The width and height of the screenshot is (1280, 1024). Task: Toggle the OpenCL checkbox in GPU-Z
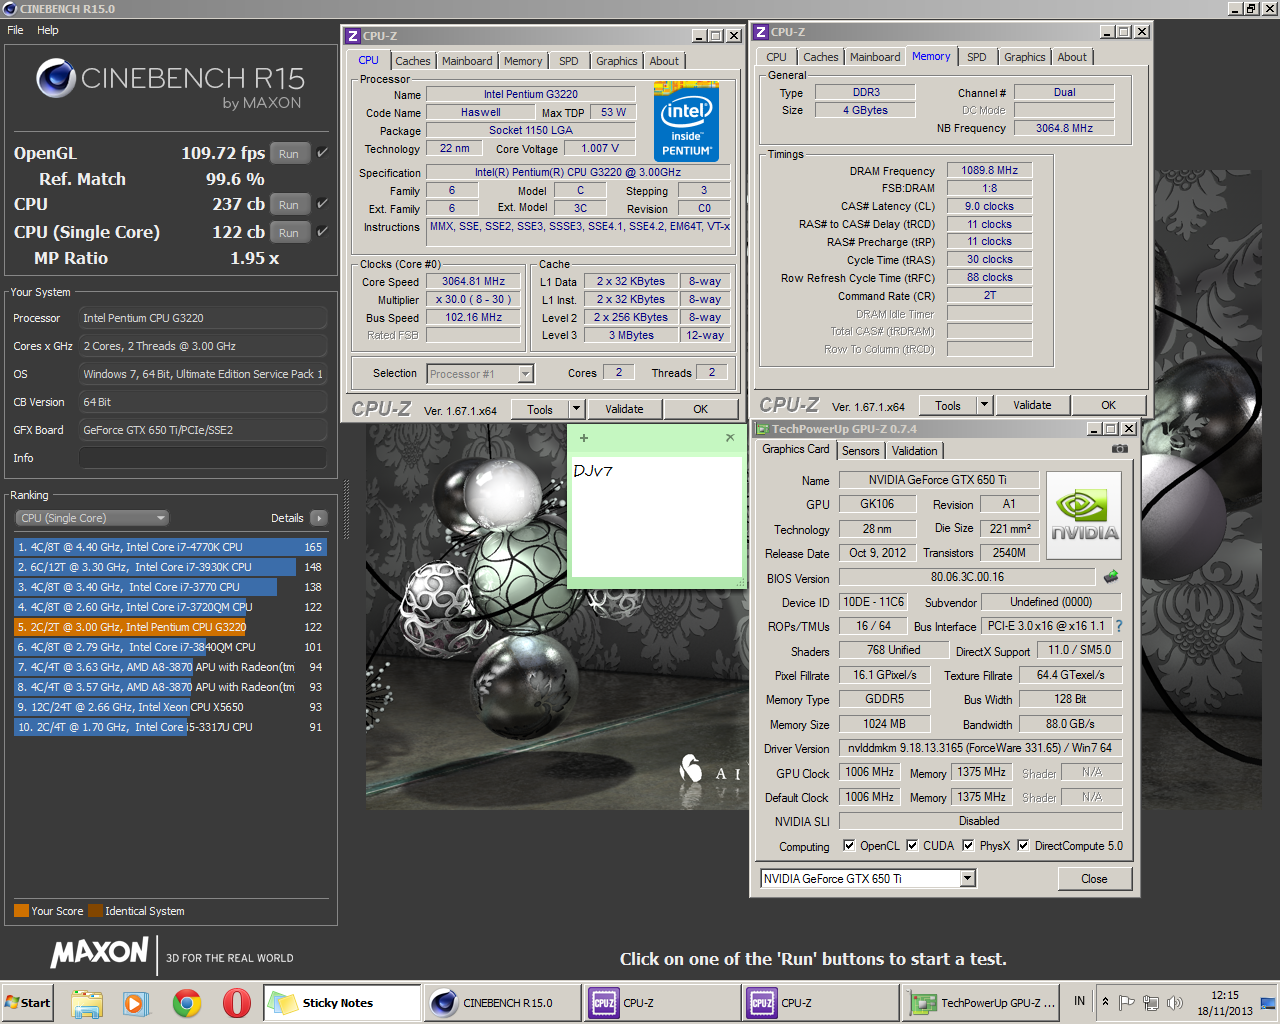[x=849, y=845]
